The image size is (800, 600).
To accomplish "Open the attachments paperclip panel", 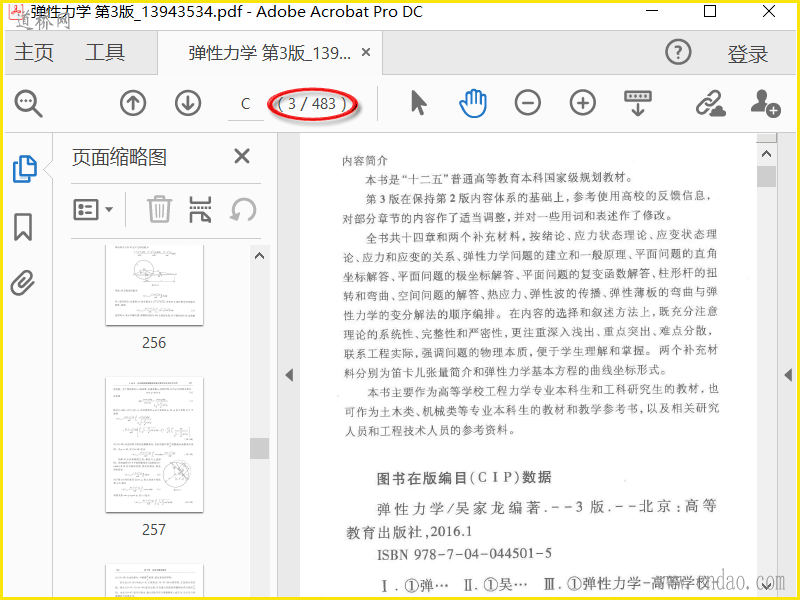I will click(x=23, y=283).
